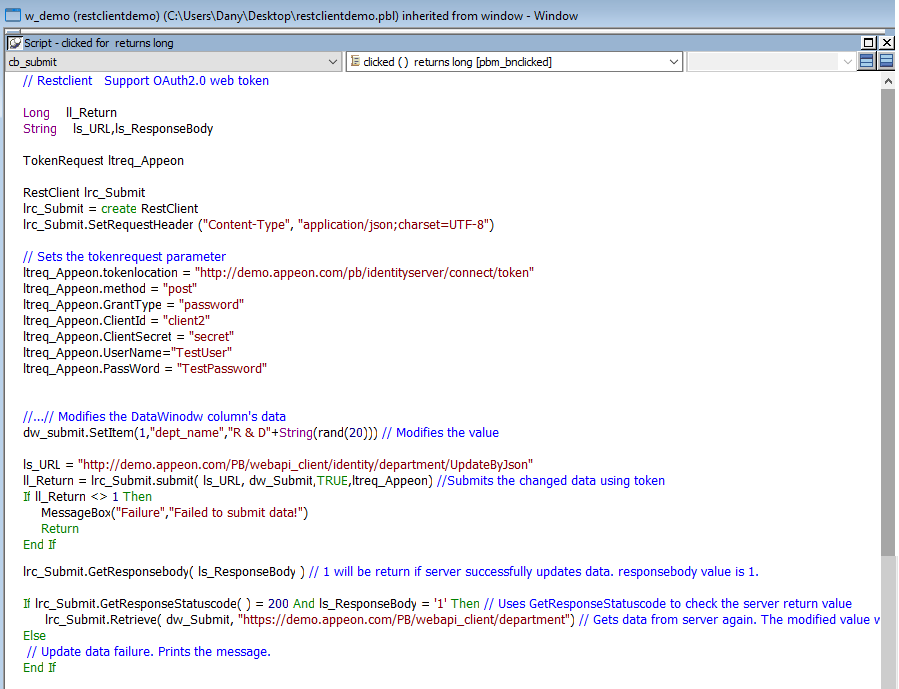Click the 'Sets the tokenrequest parameter' comment
The image size is (899, 689).
(x=124, y=257)
